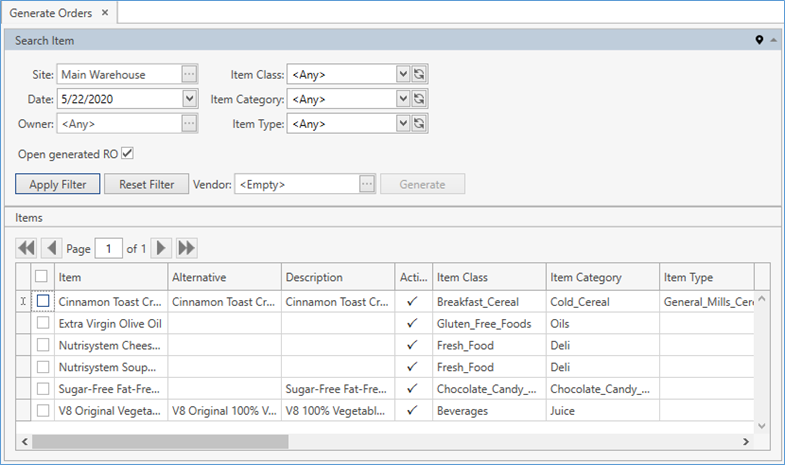785x465 pixels.
Task: Tick the select-all checkbox in grid header
Action: pyautogui.click(x=42, y=277)
